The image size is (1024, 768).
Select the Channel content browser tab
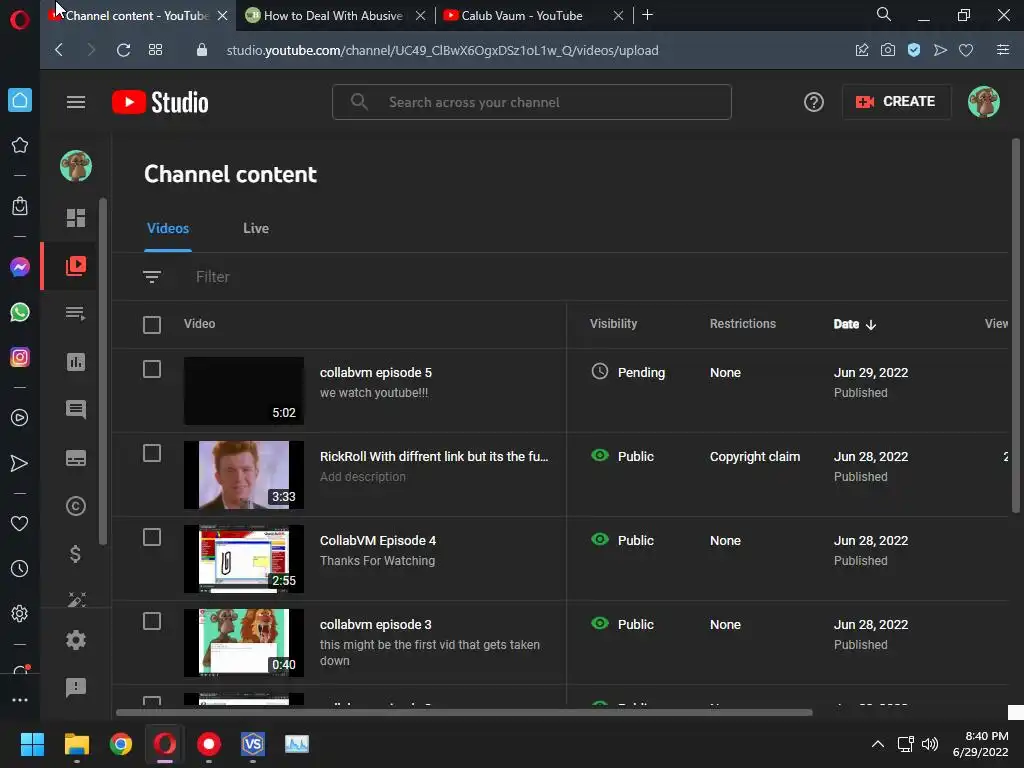[x=136, y=16]
